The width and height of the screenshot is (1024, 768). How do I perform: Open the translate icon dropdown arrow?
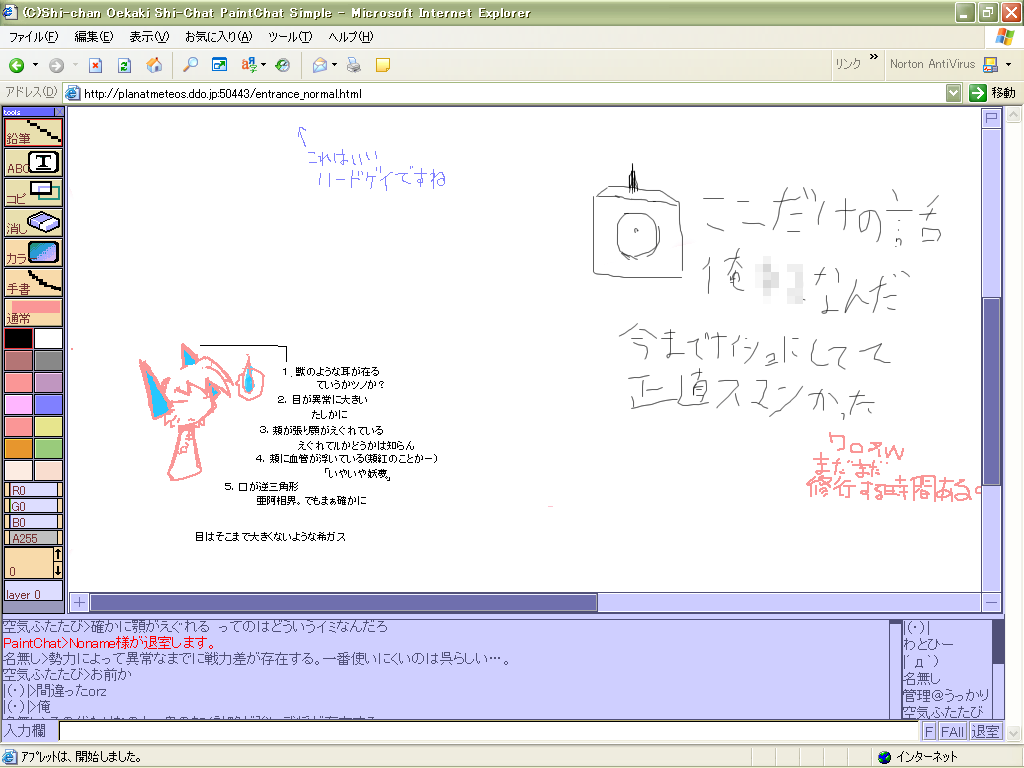click(263, 65)
